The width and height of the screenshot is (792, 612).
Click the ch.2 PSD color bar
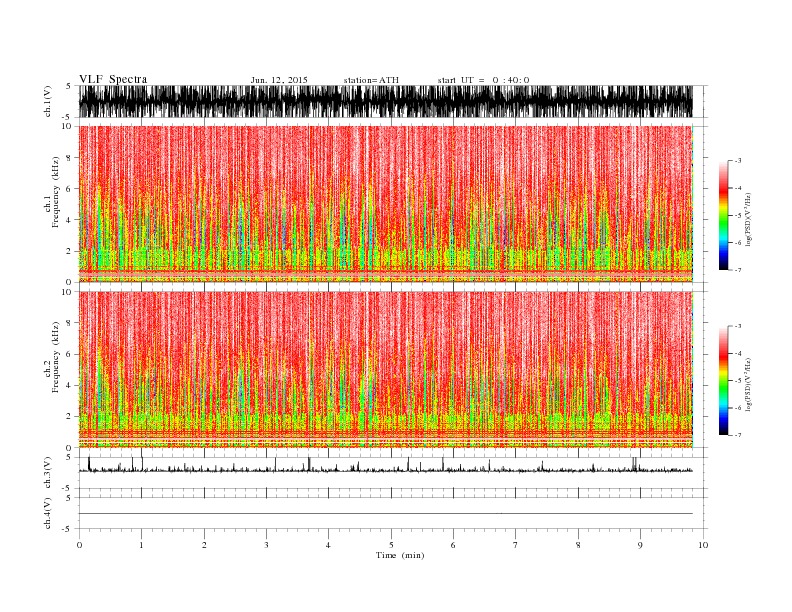tap(723, 381)
